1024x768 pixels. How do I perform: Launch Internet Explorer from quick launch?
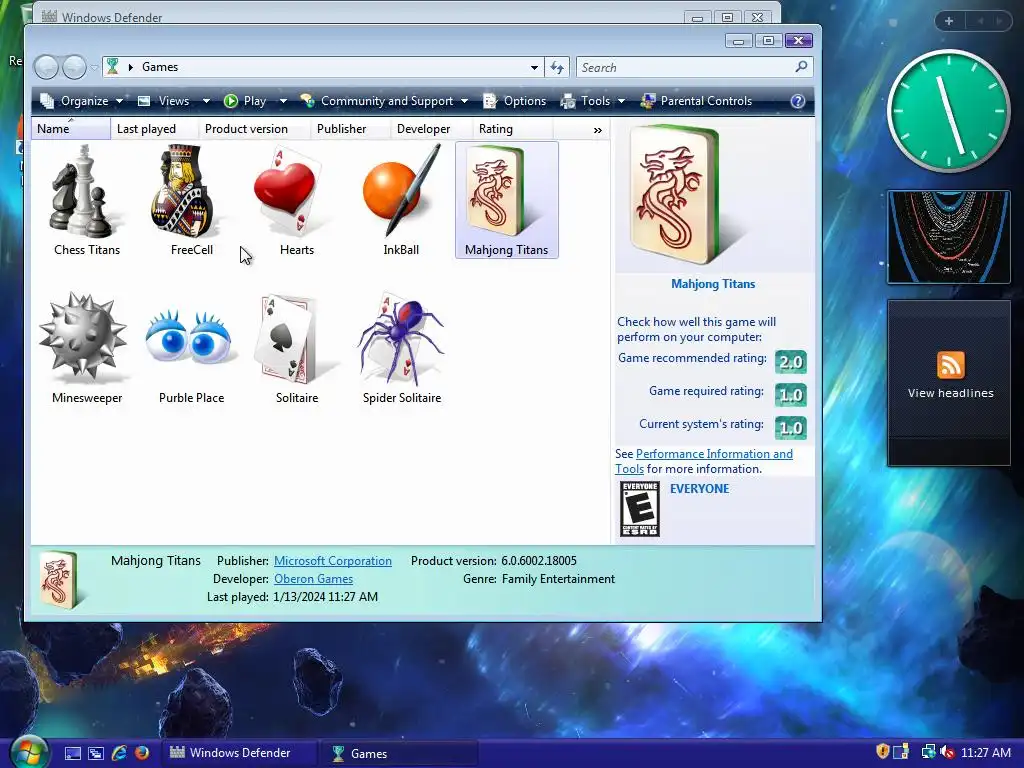(120, 753)
